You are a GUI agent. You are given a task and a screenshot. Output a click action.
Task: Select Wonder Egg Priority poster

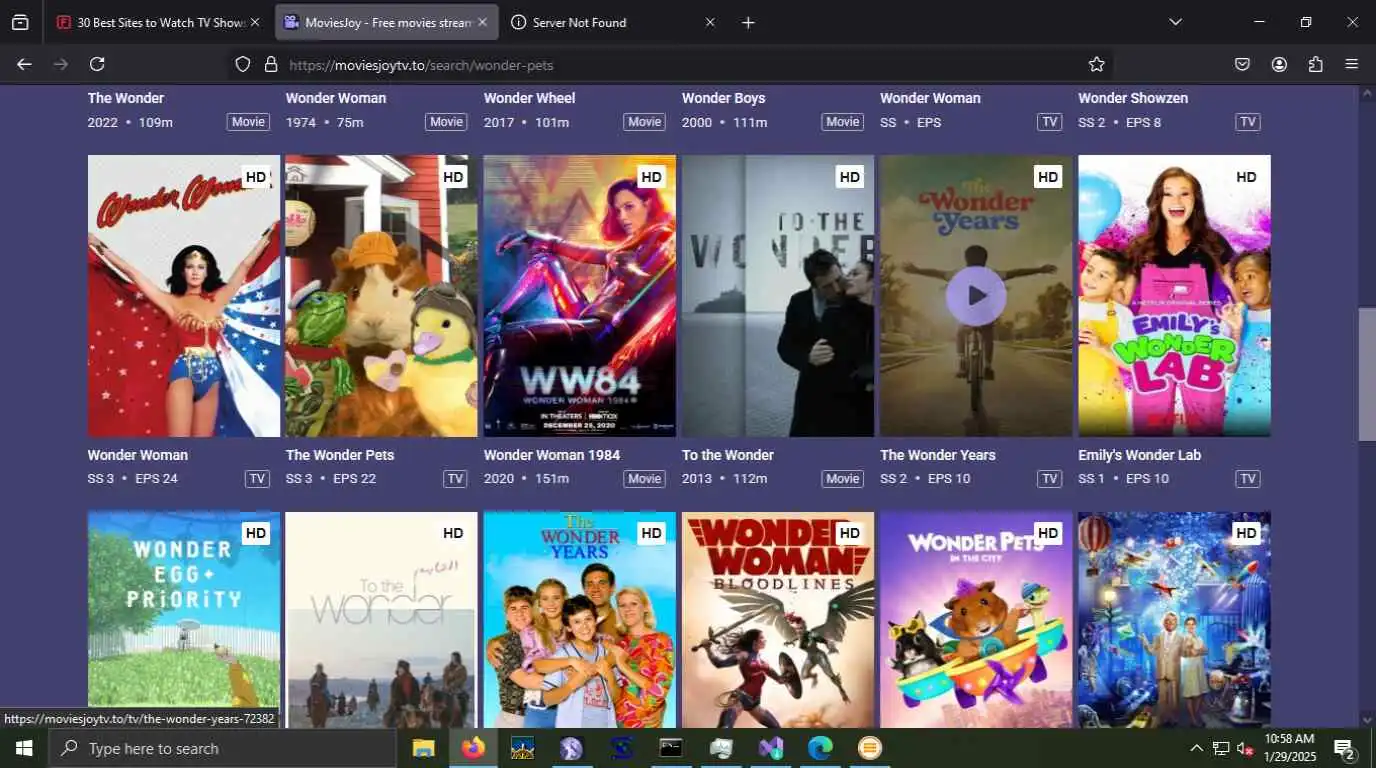184,620
